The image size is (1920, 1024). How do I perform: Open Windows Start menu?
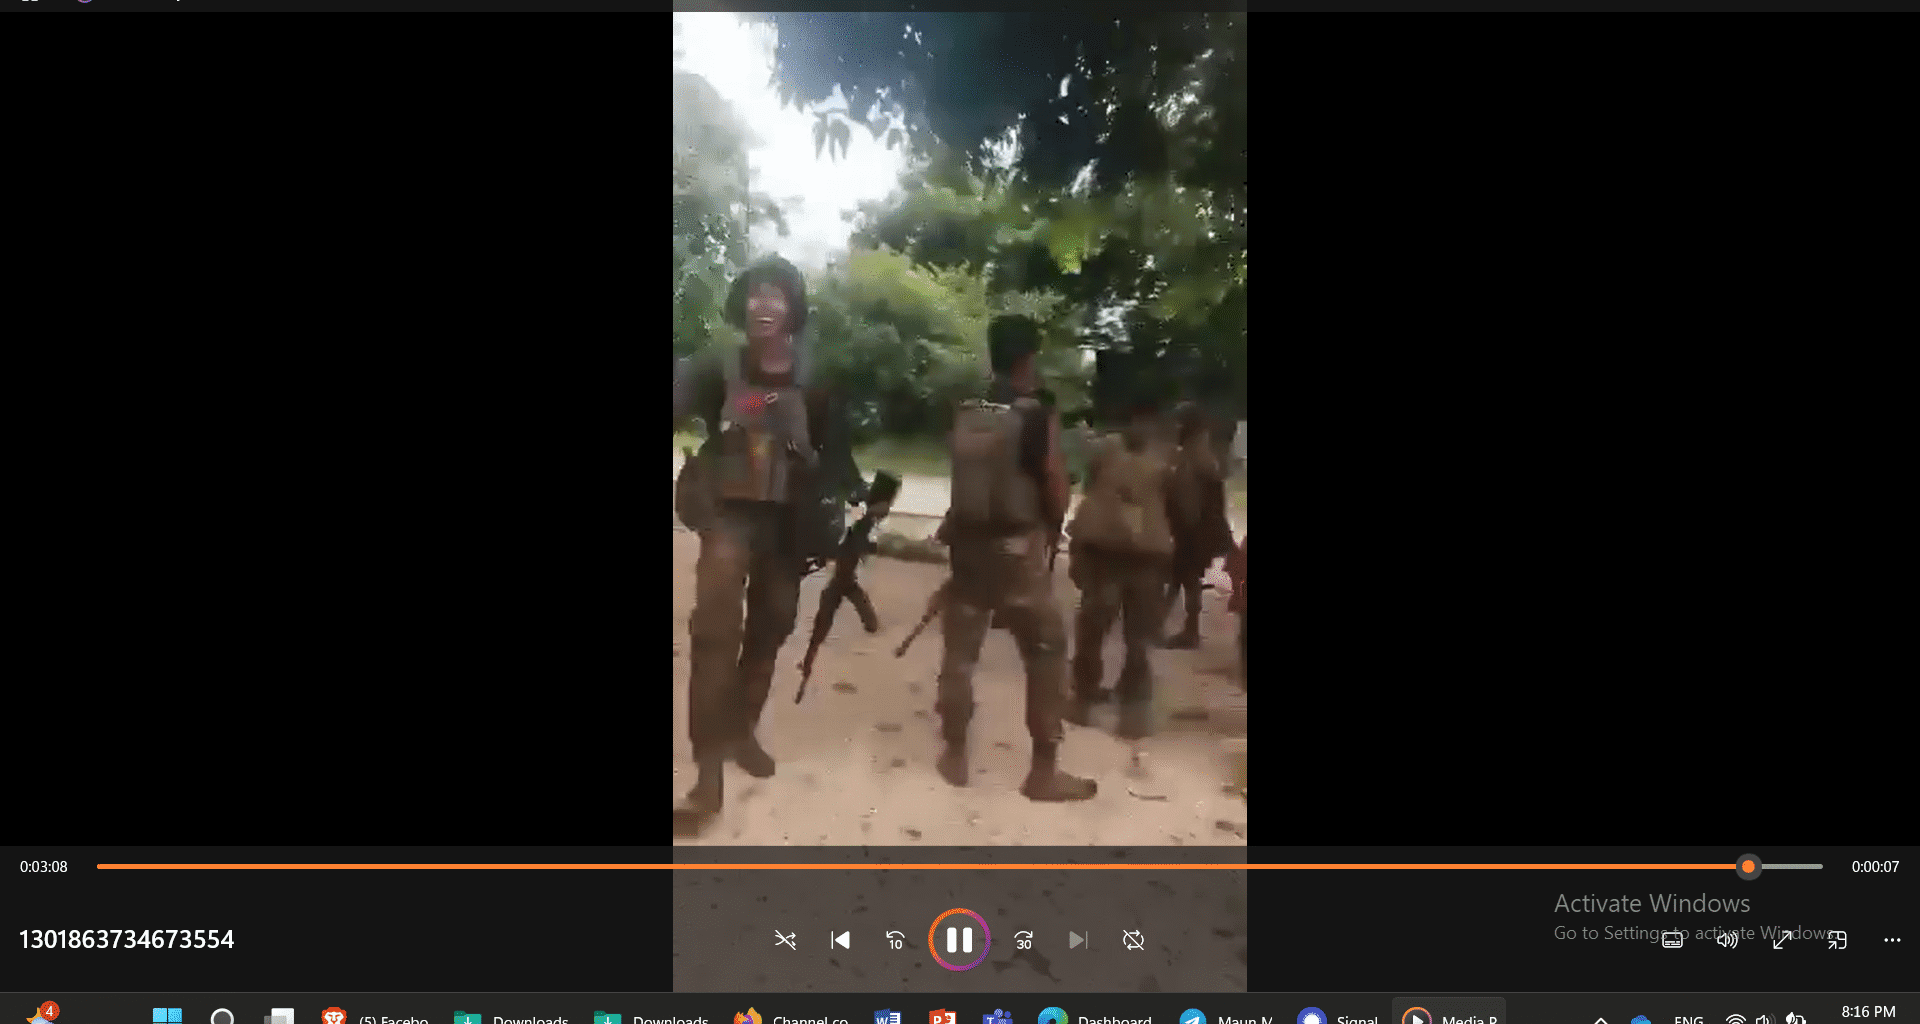pyautogui.click(x=167, y=1016)
